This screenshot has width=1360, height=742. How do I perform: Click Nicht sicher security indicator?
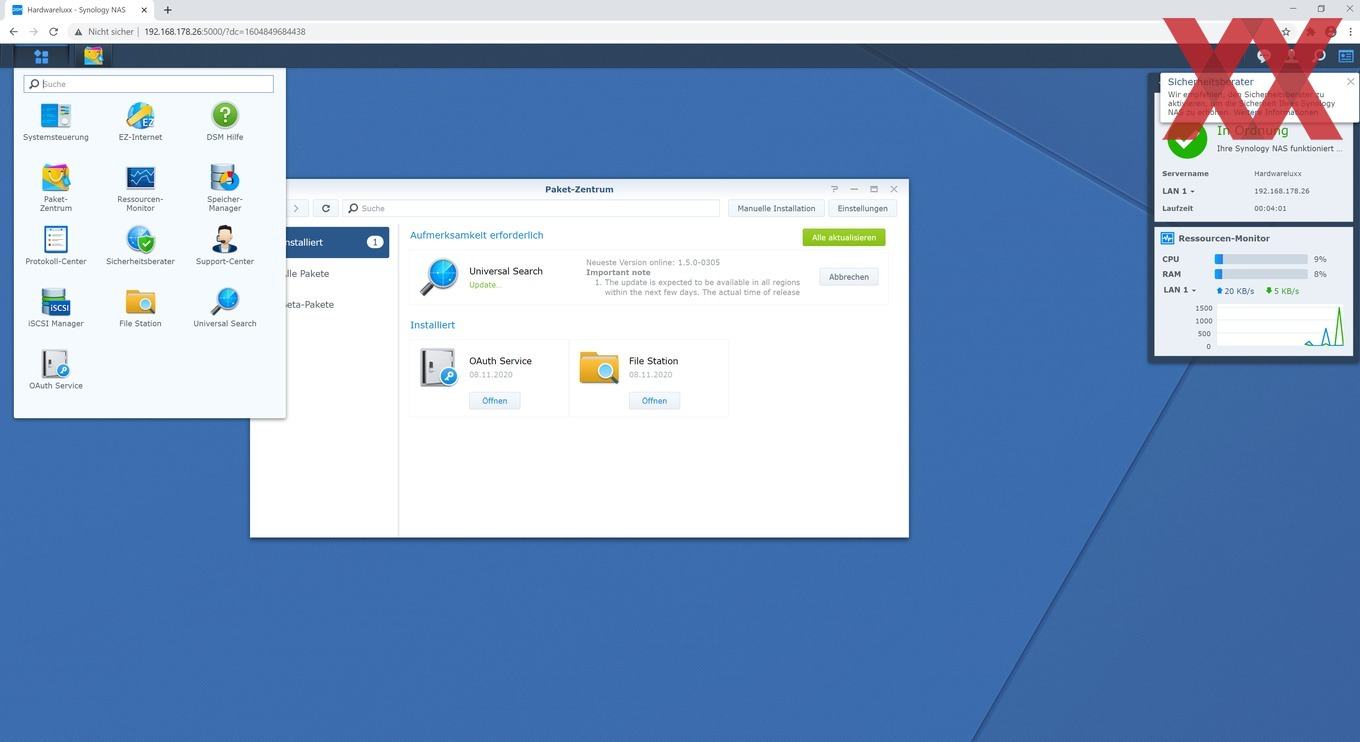[103, 31]
